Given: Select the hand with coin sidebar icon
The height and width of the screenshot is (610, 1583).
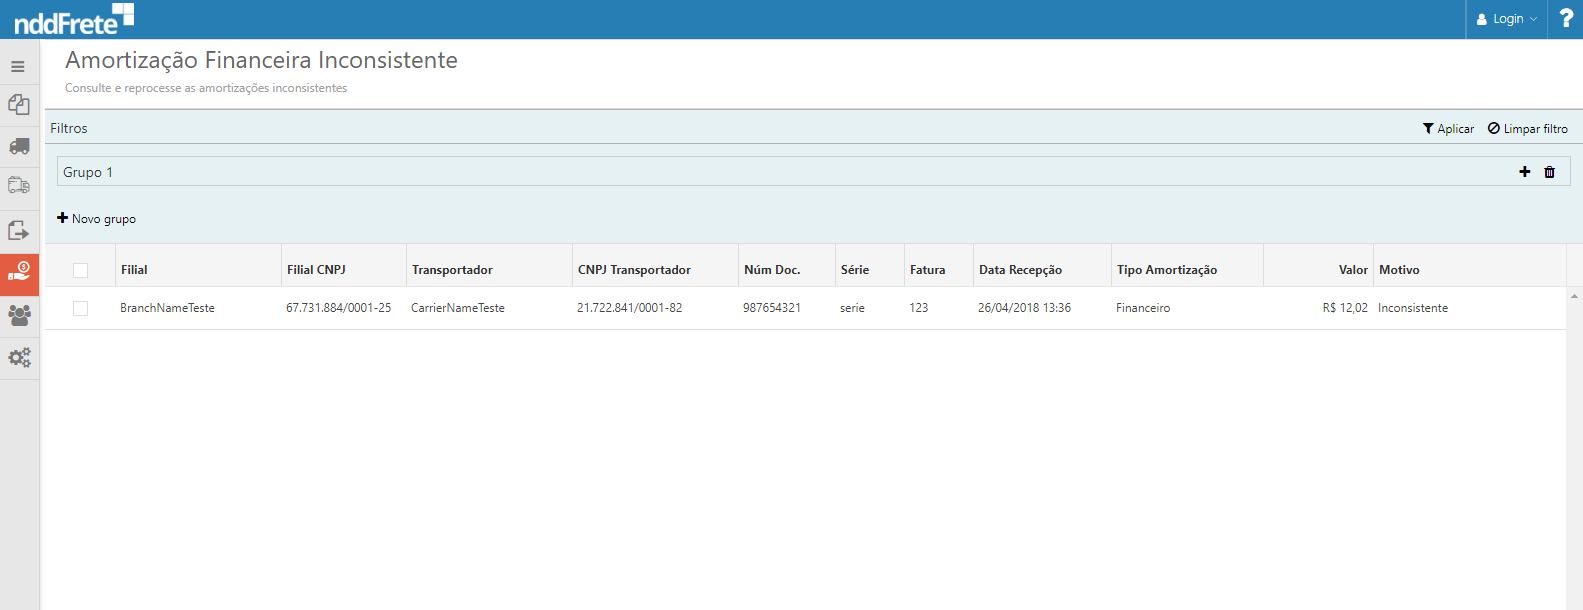Looking at the screenshot, I should coord(19,272).
